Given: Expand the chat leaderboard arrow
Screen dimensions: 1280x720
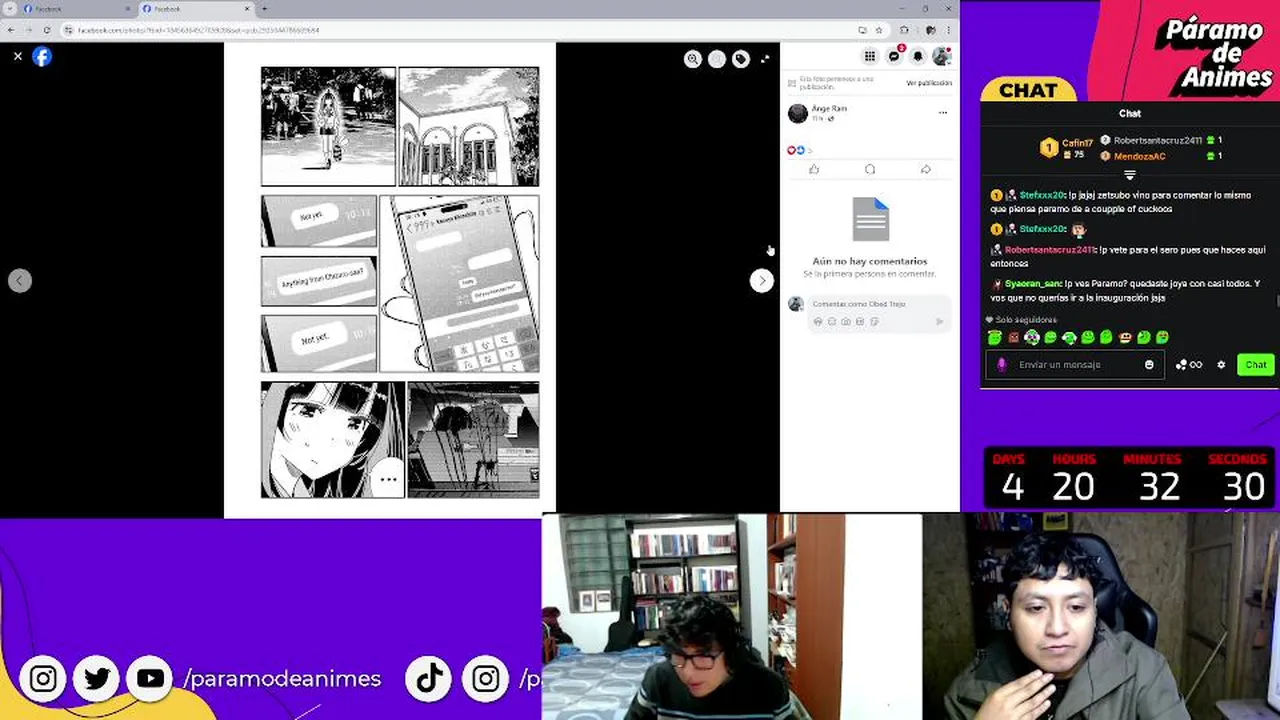Looking at the screenshot, I should tap(1130, 175).
